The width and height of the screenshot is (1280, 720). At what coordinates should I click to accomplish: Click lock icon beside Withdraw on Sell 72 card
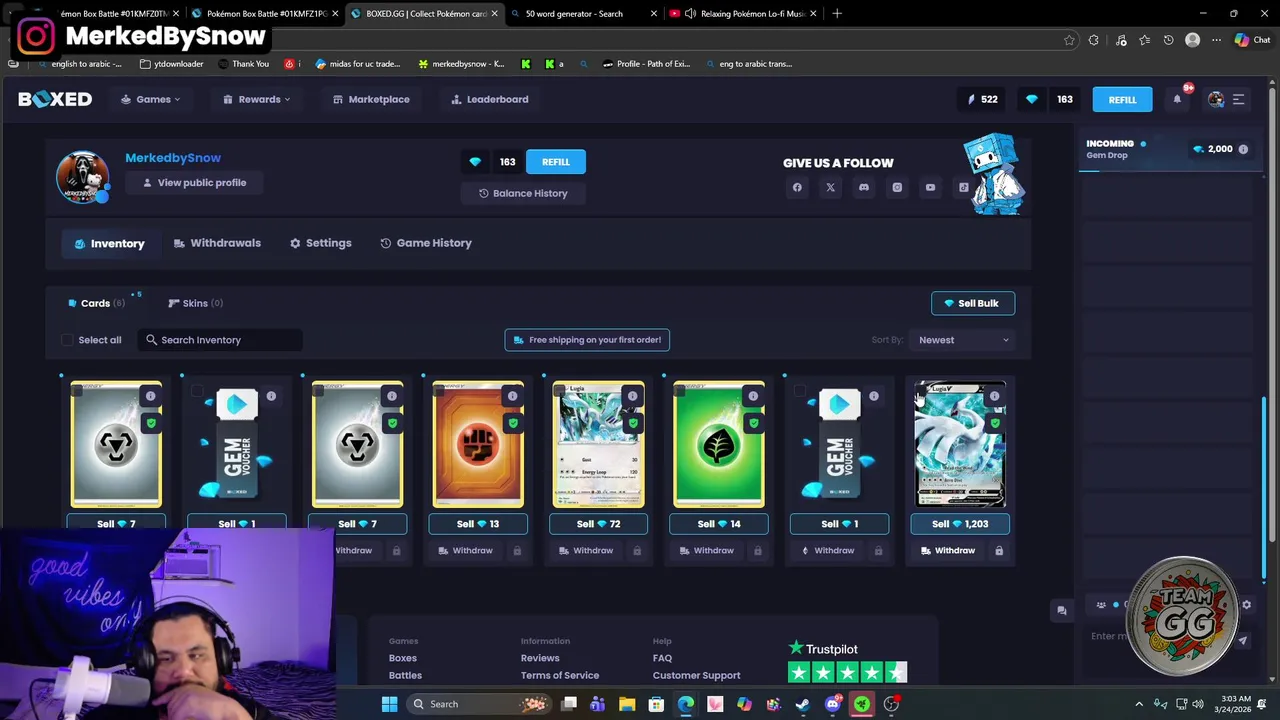point(637,550)
